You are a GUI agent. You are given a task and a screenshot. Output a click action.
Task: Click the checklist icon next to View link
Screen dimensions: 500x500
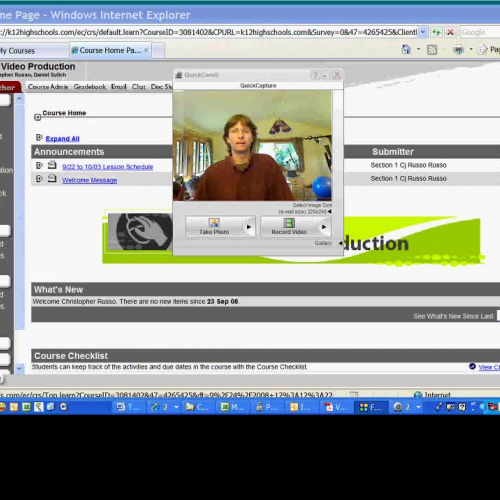click(x=472, y=366)
